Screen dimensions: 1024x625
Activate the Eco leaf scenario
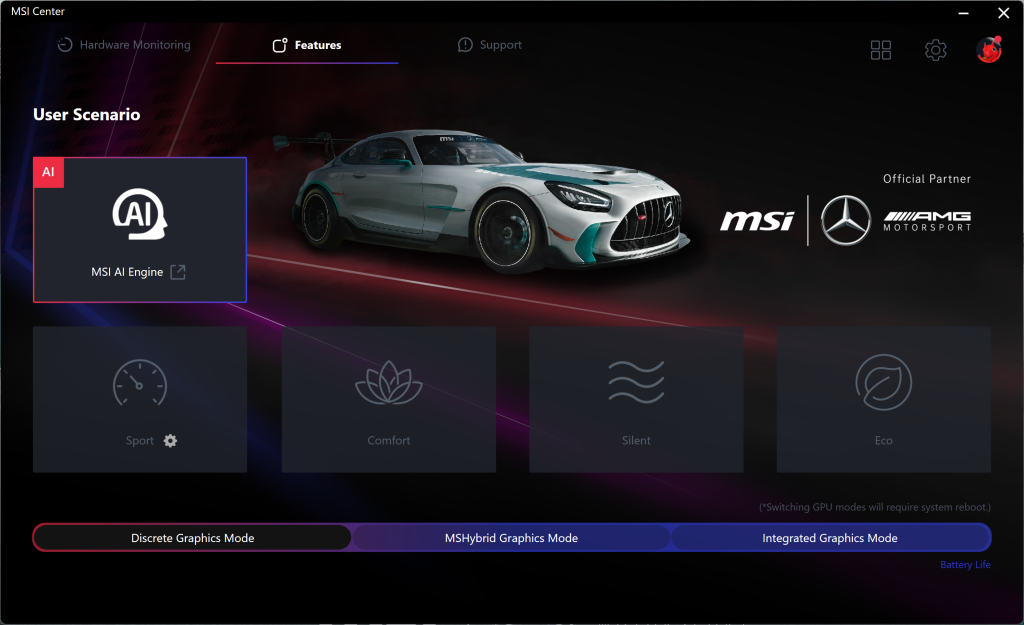click(x=884, y=400)
